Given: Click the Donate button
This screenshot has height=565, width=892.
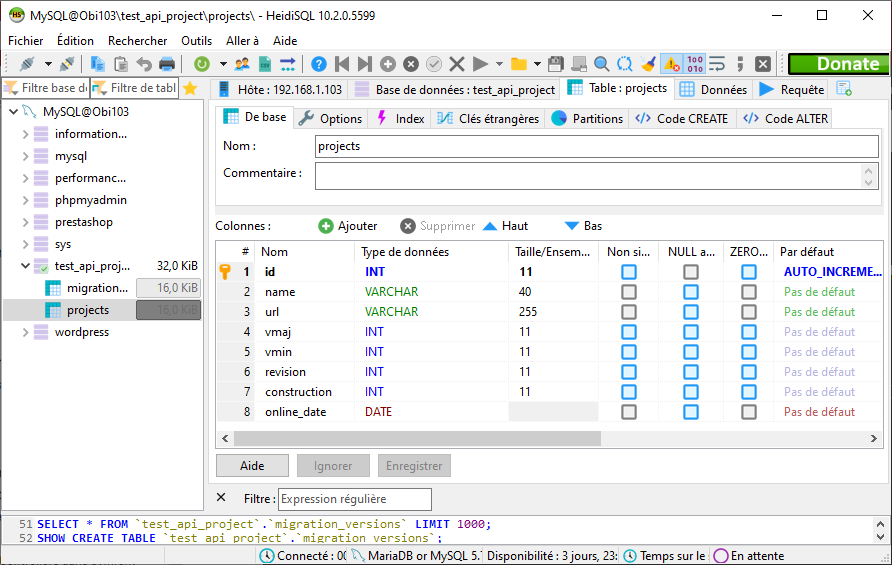Looking at the screenshot, I should point(838,64).
